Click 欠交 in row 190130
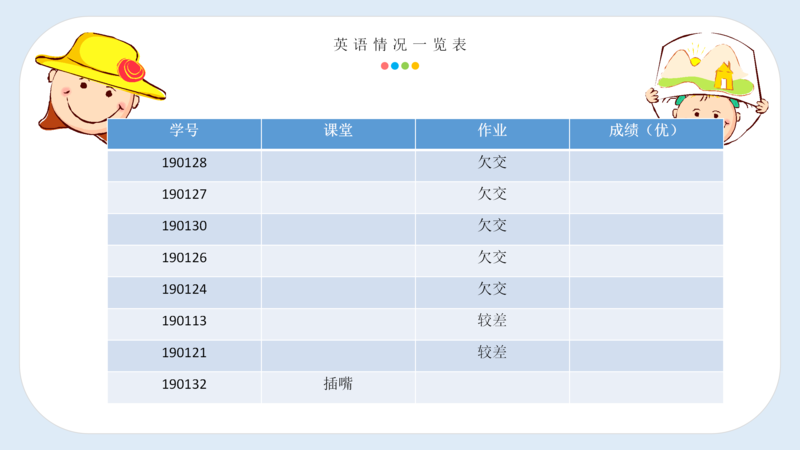Viewport: 800px width, 450px height. (492, 226)
